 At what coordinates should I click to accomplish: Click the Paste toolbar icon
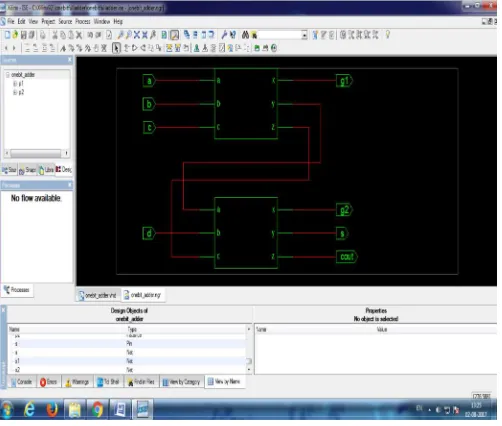click(x=71, y=35)
